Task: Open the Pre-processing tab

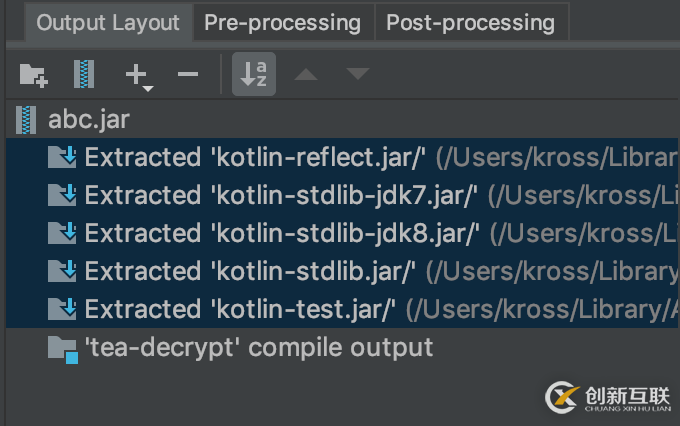Action: pos(282,22)
